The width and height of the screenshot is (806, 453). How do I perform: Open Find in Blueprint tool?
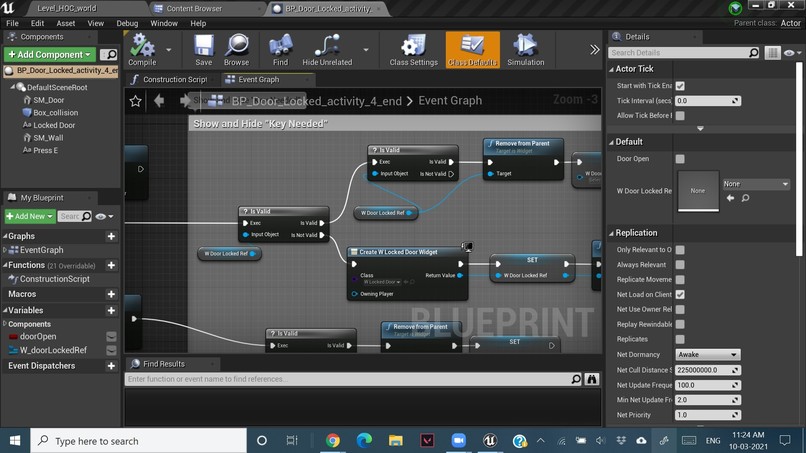coord(280,50)
